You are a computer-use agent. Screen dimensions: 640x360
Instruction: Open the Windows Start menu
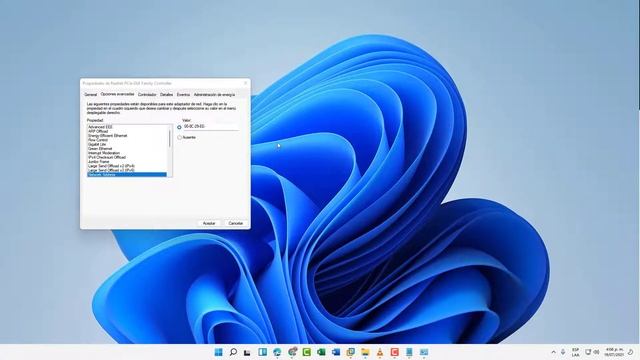(218, 352)
